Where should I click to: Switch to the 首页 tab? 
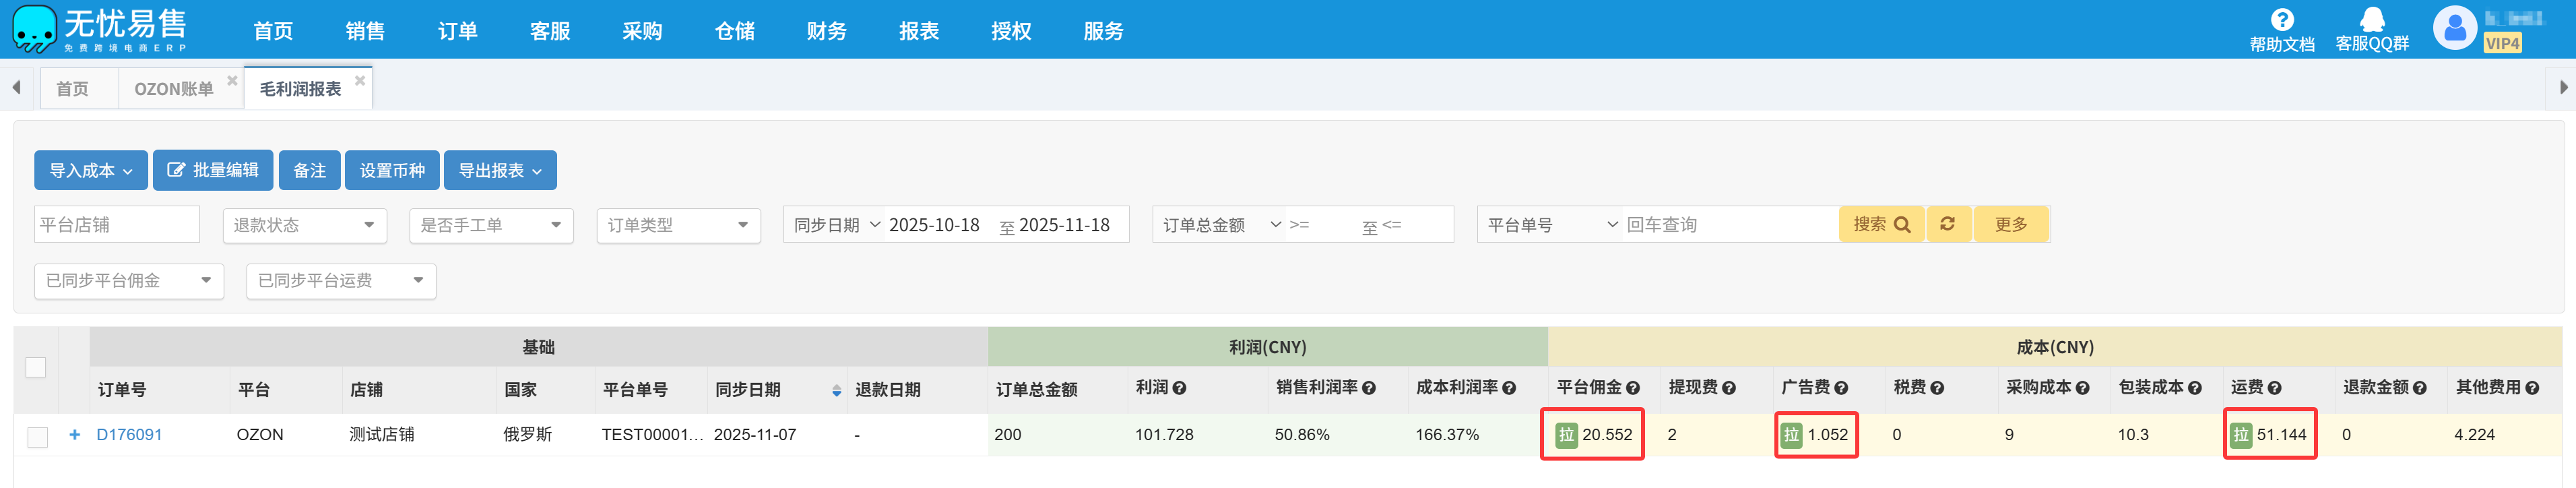point(72,89)
